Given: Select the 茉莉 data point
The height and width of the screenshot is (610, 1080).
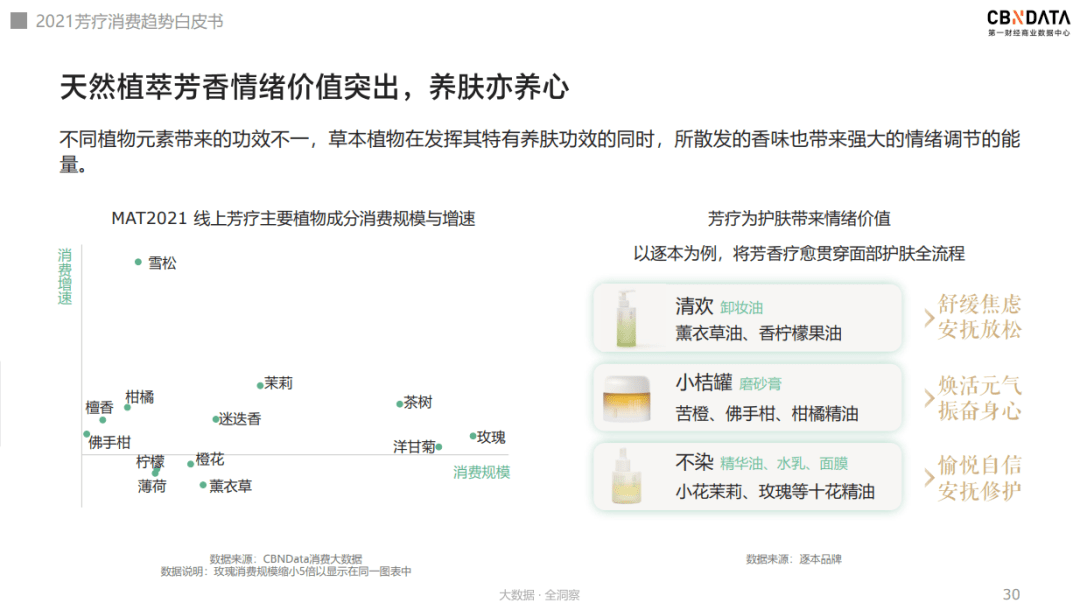Looking at the screenshot, I should (259, 386).
